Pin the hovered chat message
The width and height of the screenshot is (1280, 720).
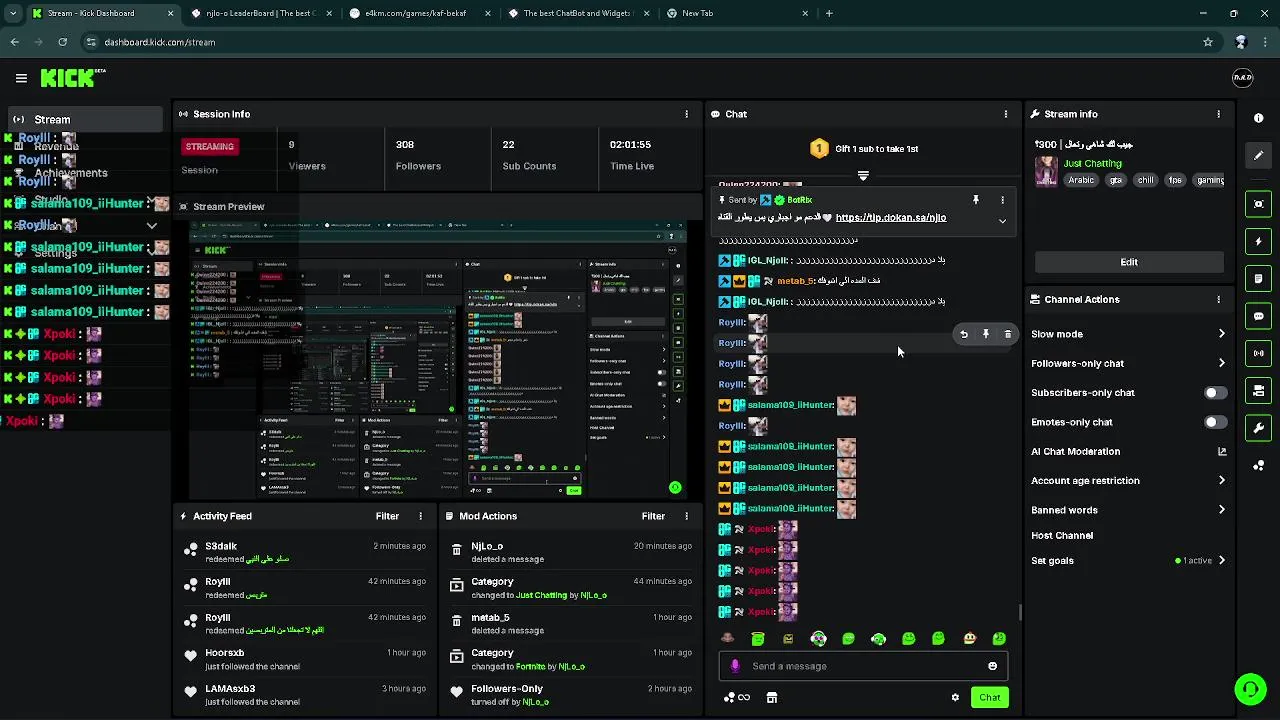click(986, 335)
